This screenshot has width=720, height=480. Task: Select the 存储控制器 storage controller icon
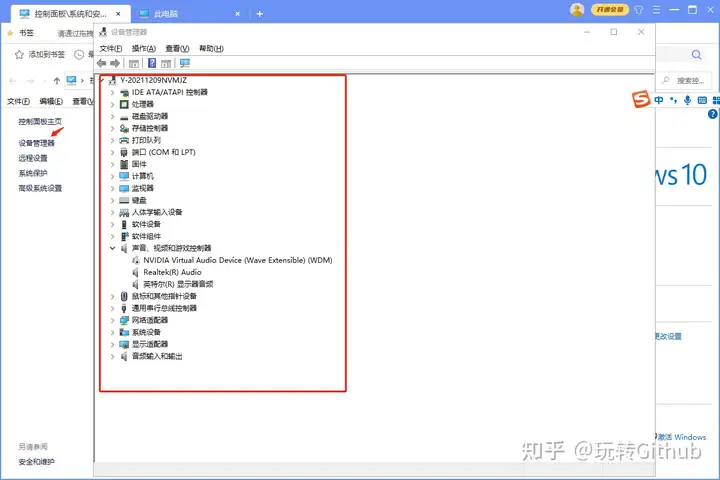tap(124, 128)
